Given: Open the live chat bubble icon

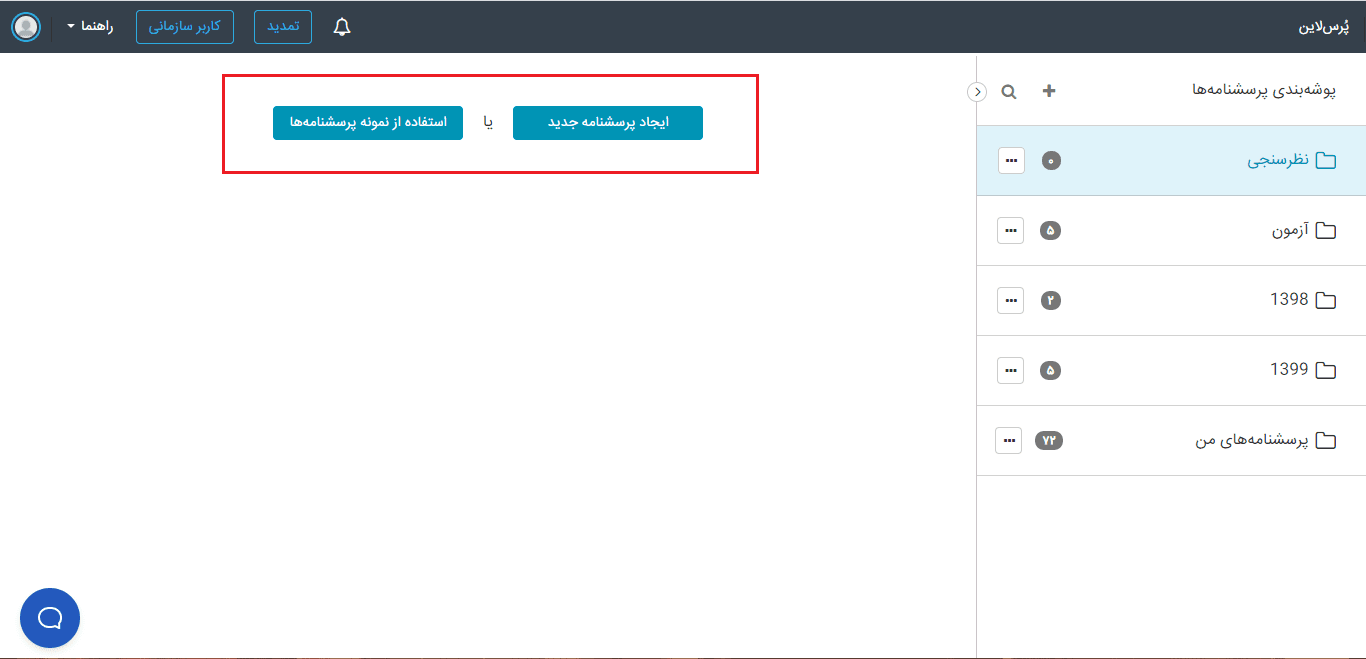Looking at the screenshot, I should (50, 618).
